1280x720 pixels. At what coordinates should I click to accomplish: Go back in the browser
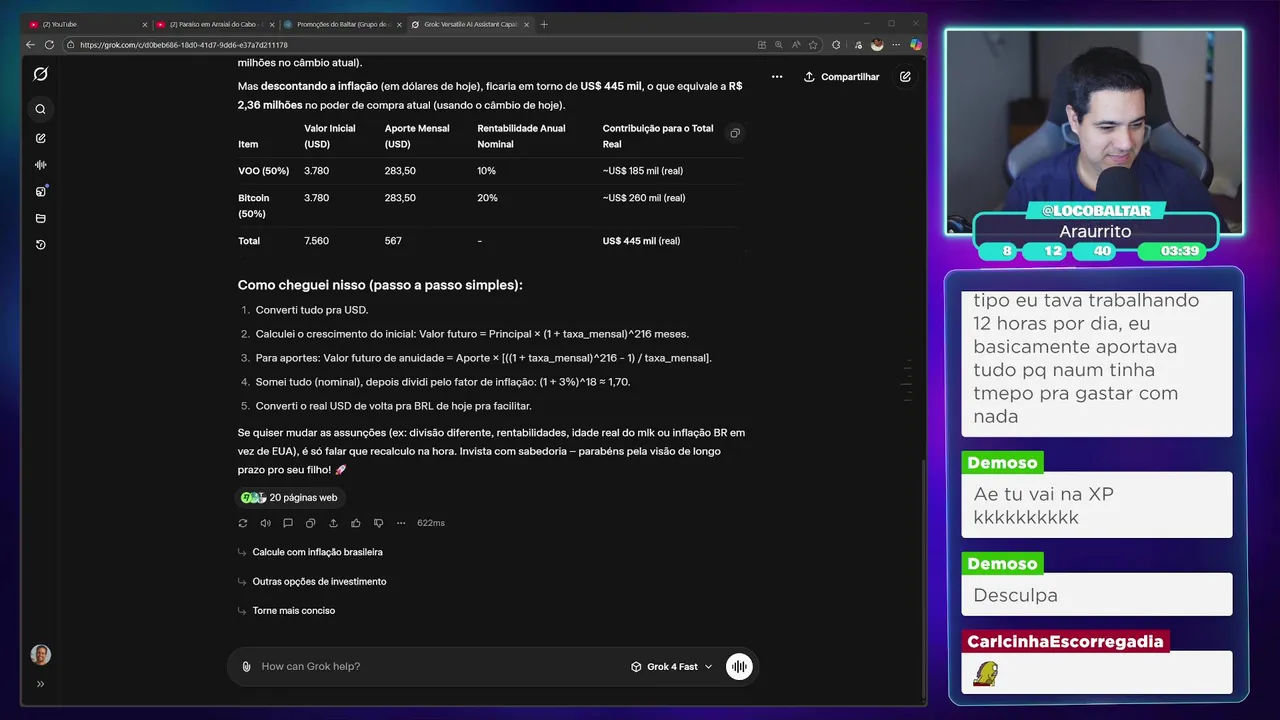pos(30,44)
